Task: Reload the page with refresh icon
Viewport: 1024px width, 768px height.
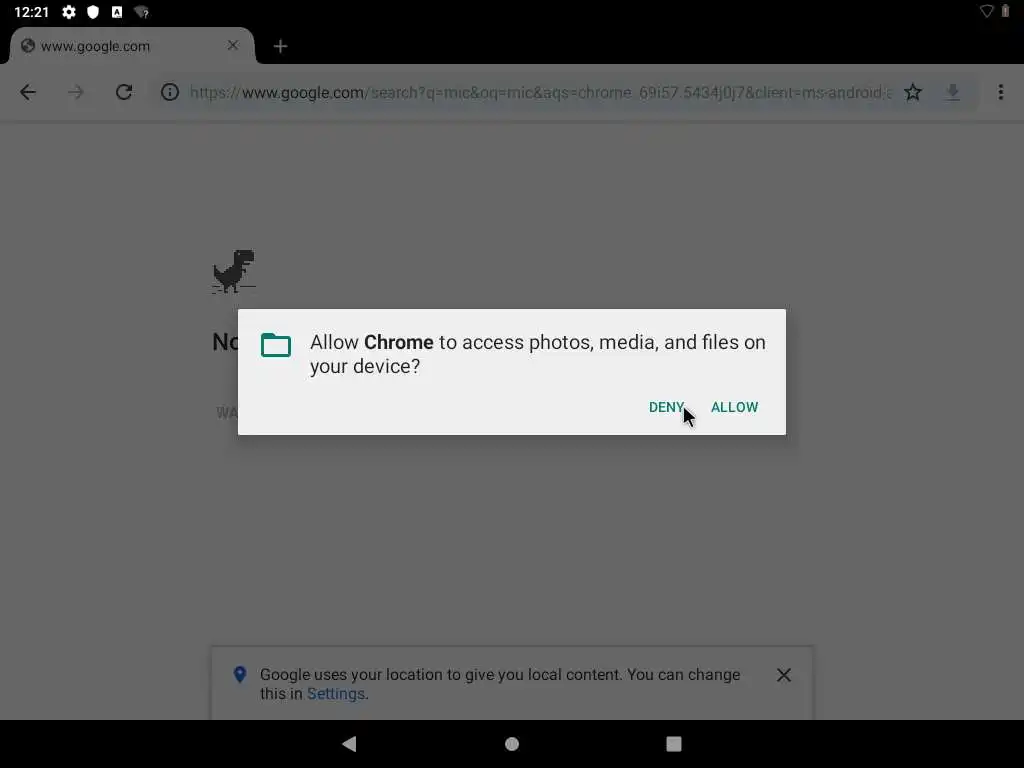Action: tap(124, 92)
